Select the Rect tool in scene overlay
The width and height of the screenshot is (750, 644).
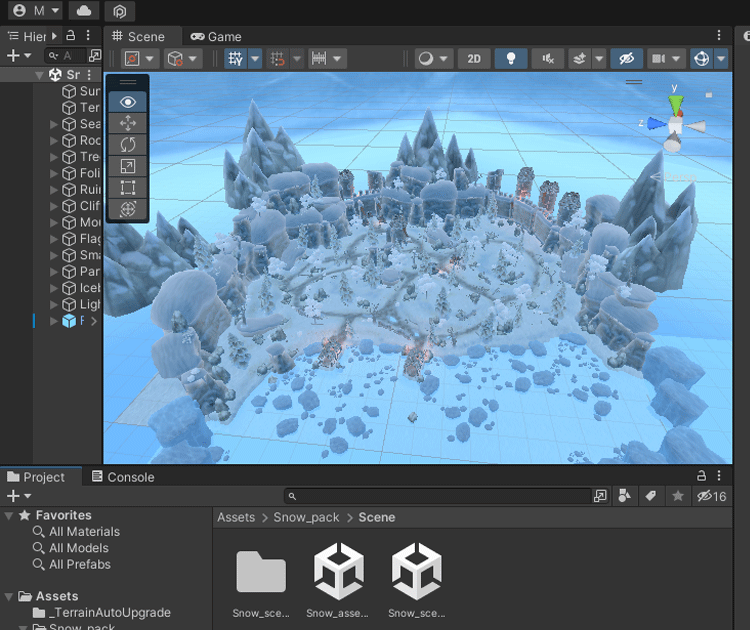[127, 187]
